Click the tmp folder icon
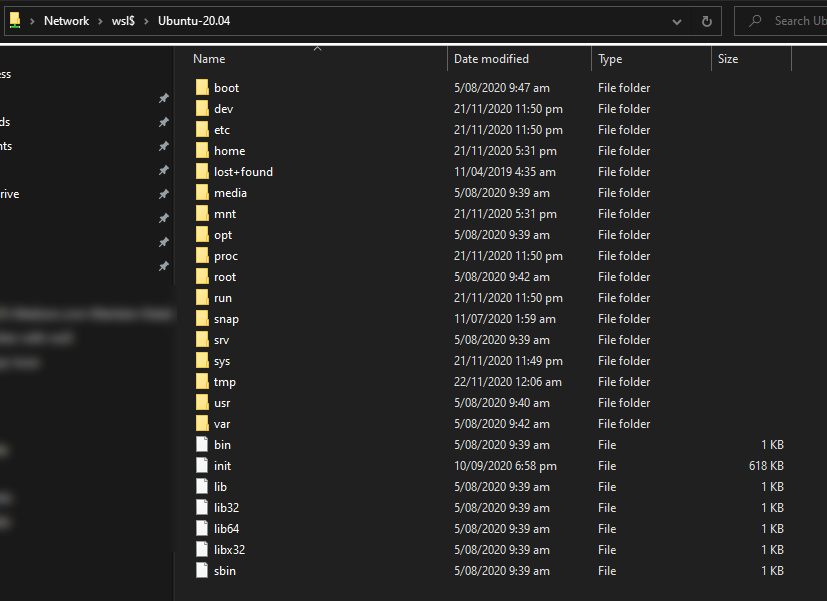This screenshot has width=827, height=601. (202, 382)
